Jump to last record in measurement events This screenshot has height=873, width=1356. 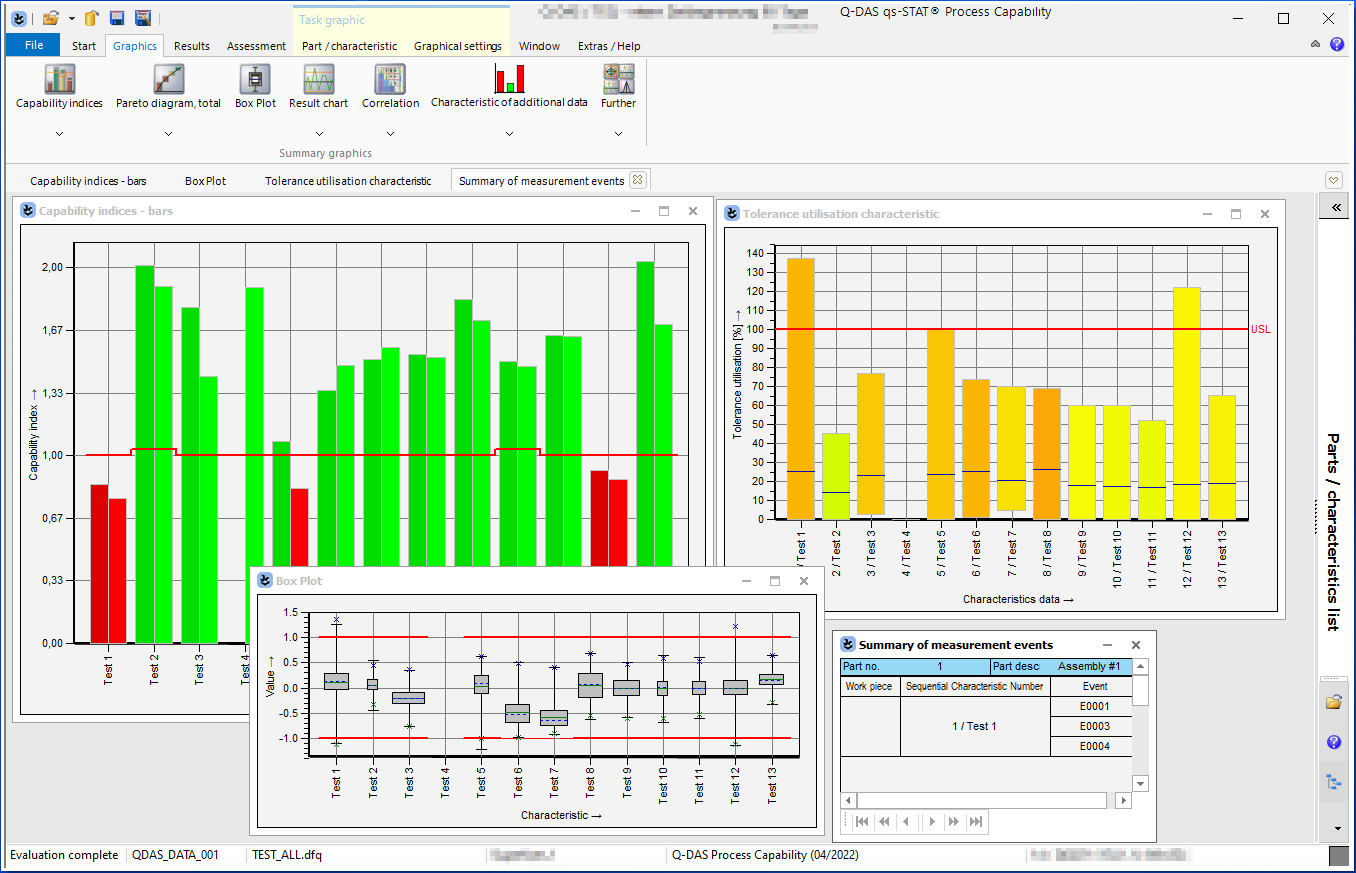(977, 821)
